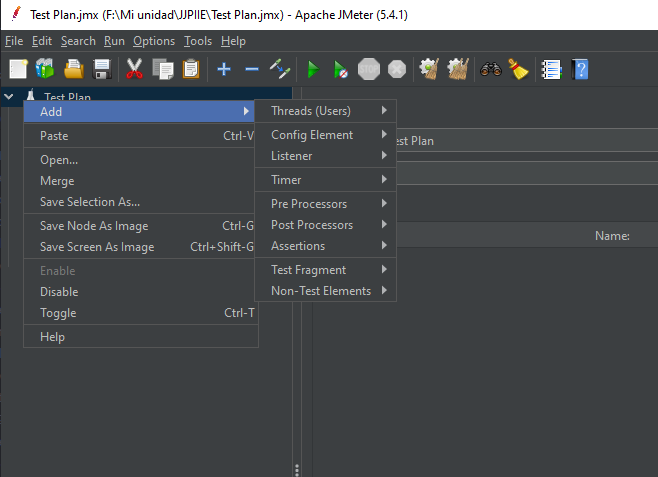
Task: Collapse the Test Plan tree node chevron
Action: (8, 97)
